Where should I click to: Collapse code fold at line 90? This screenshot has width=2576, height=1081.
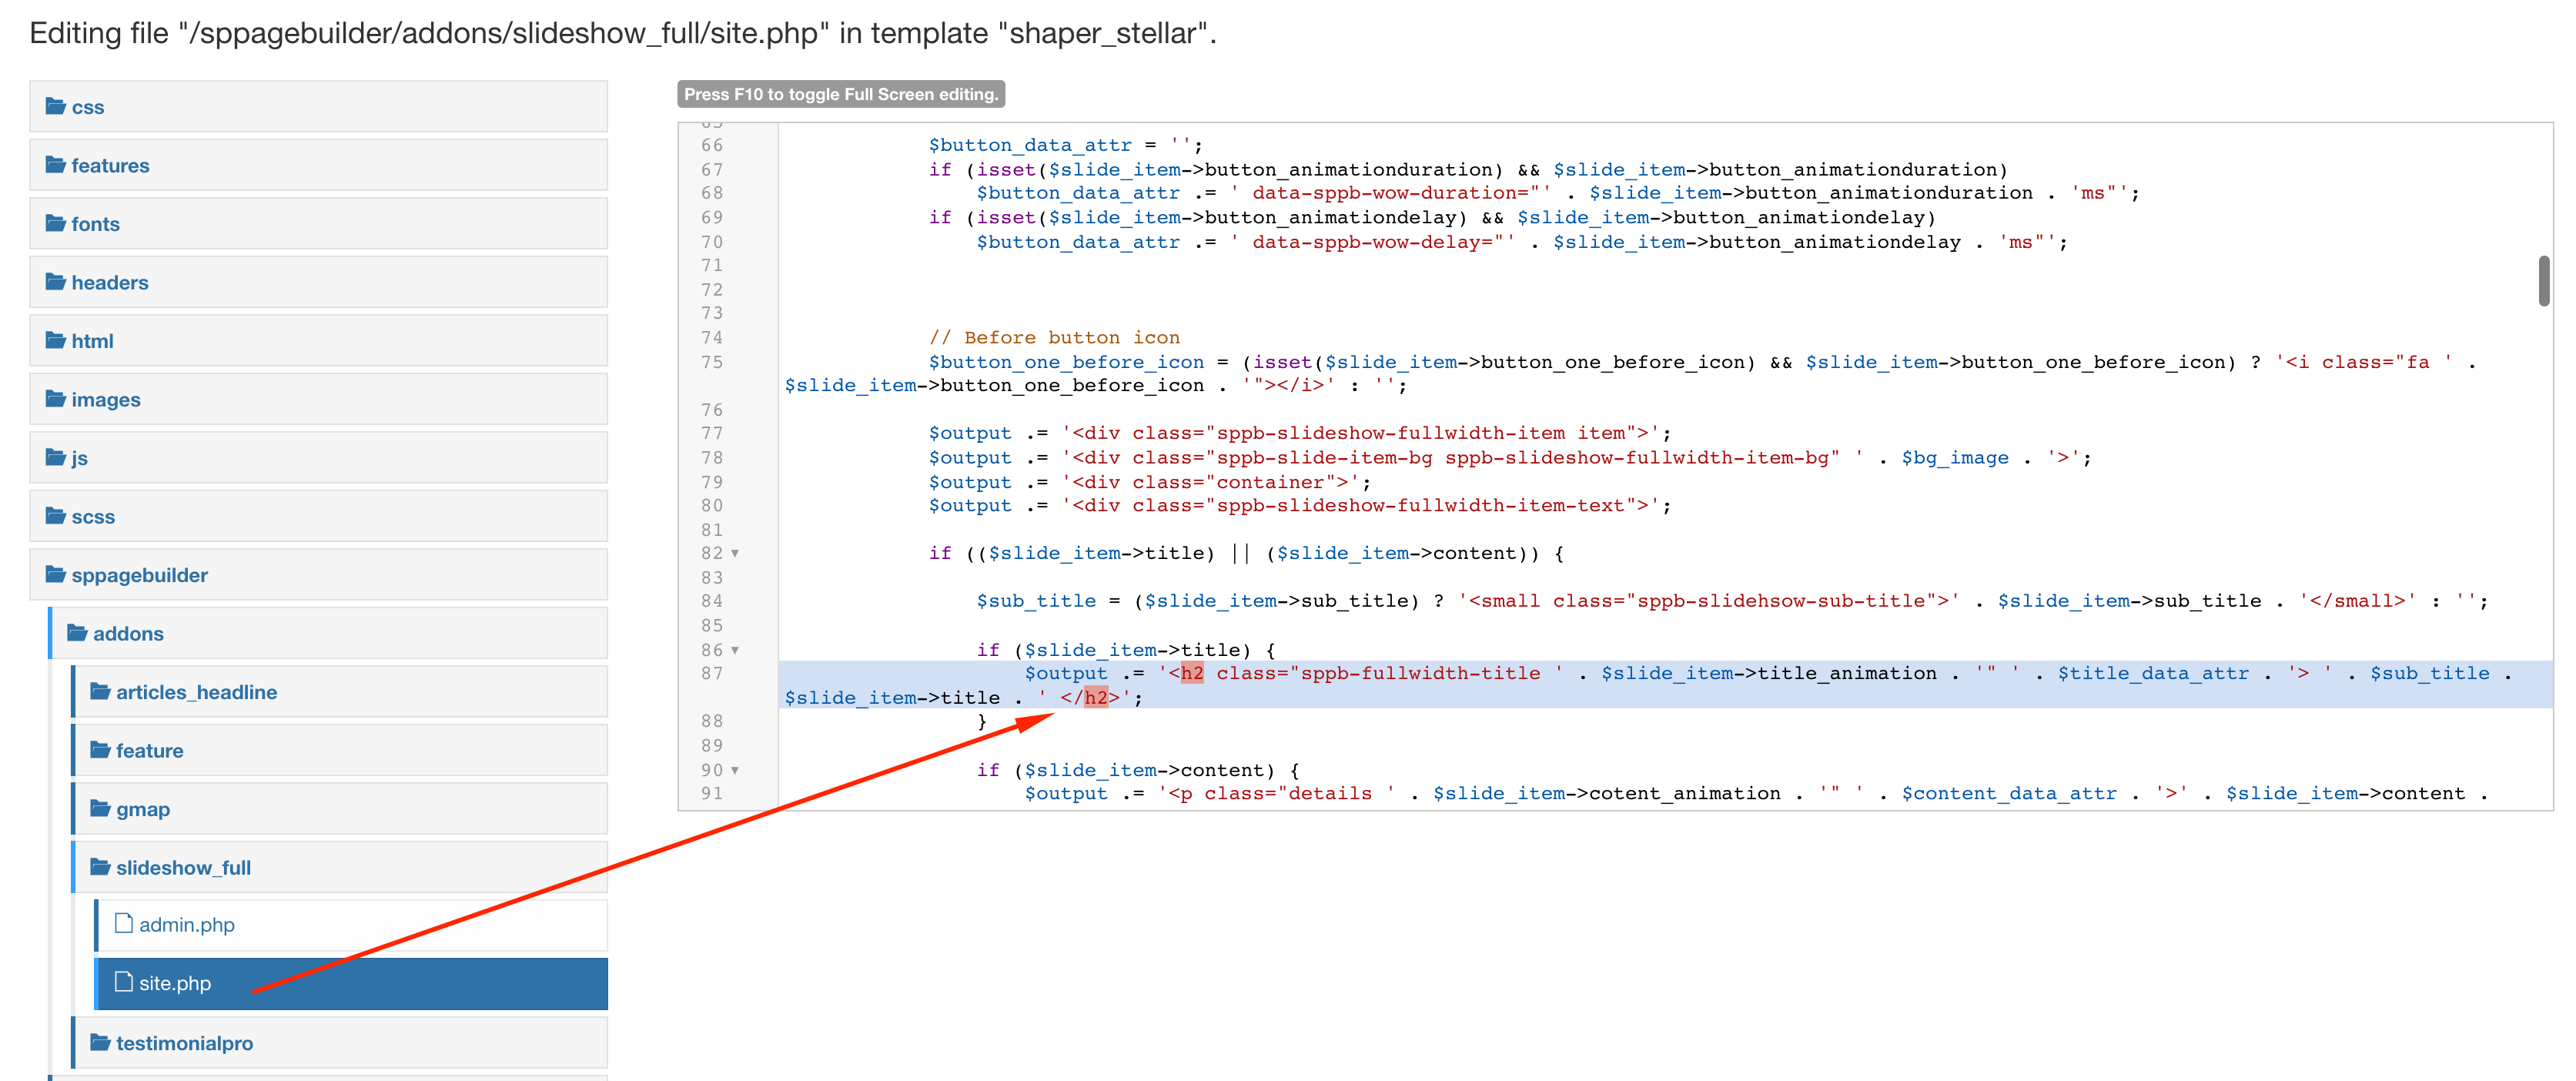click(735, 770)
